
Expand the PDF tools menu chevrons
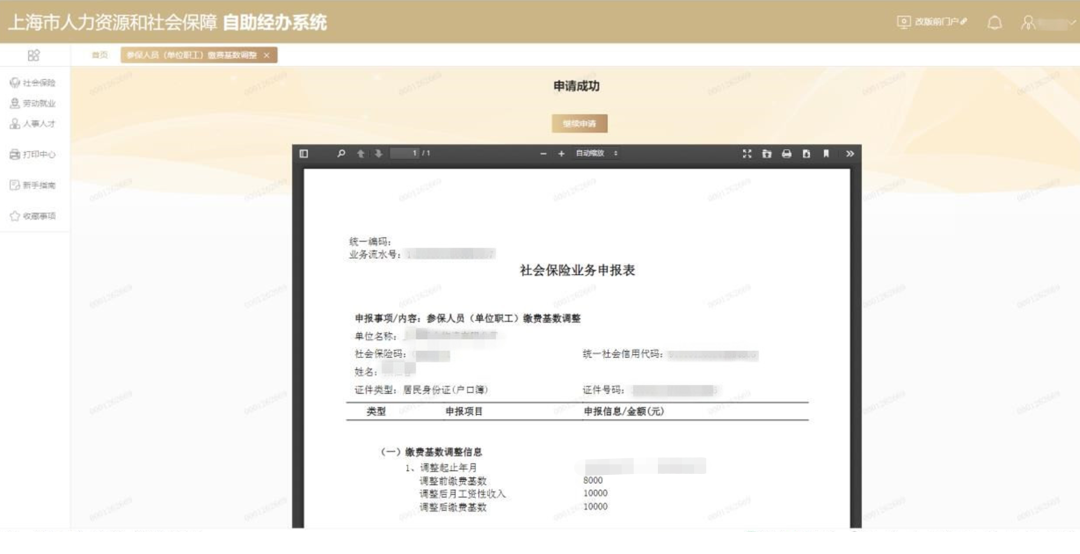point(850,154)
